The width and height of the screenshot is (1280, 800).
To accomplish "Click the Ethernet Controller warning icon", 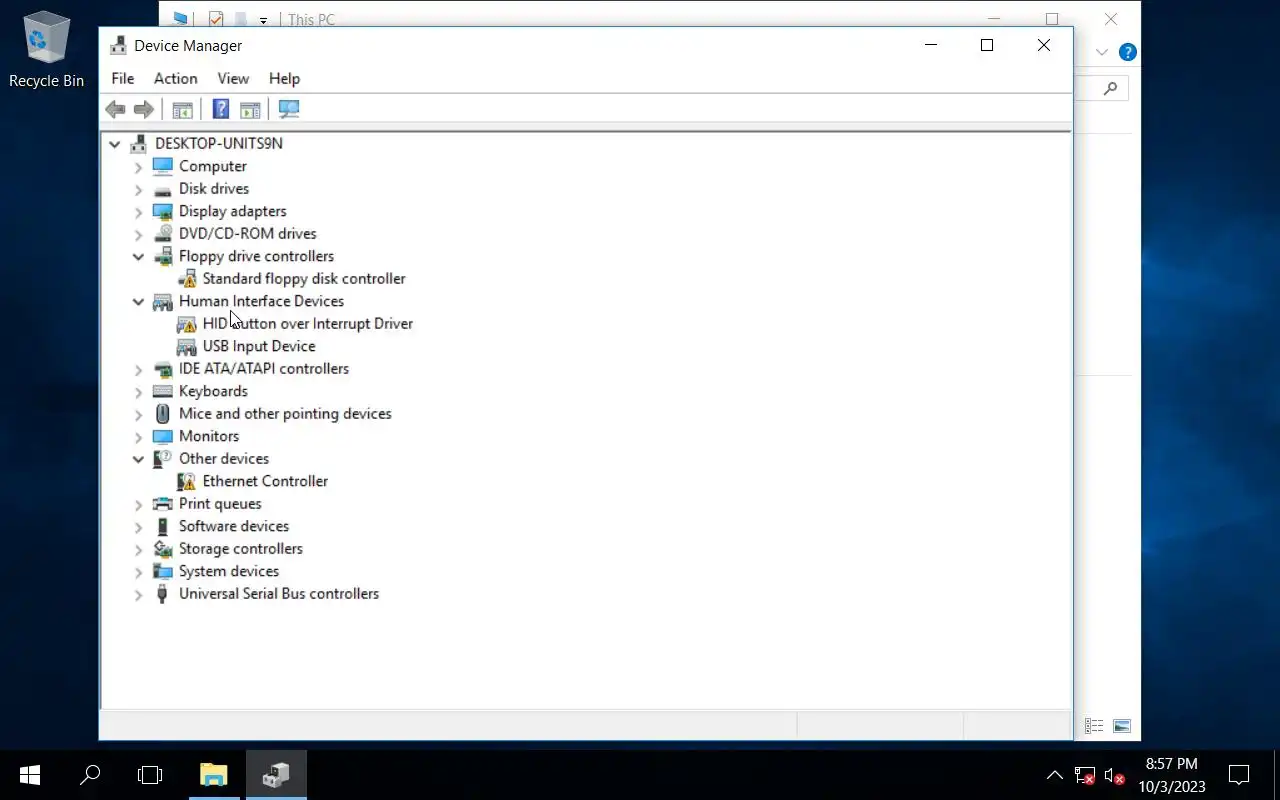I will (x=186, y=481).
